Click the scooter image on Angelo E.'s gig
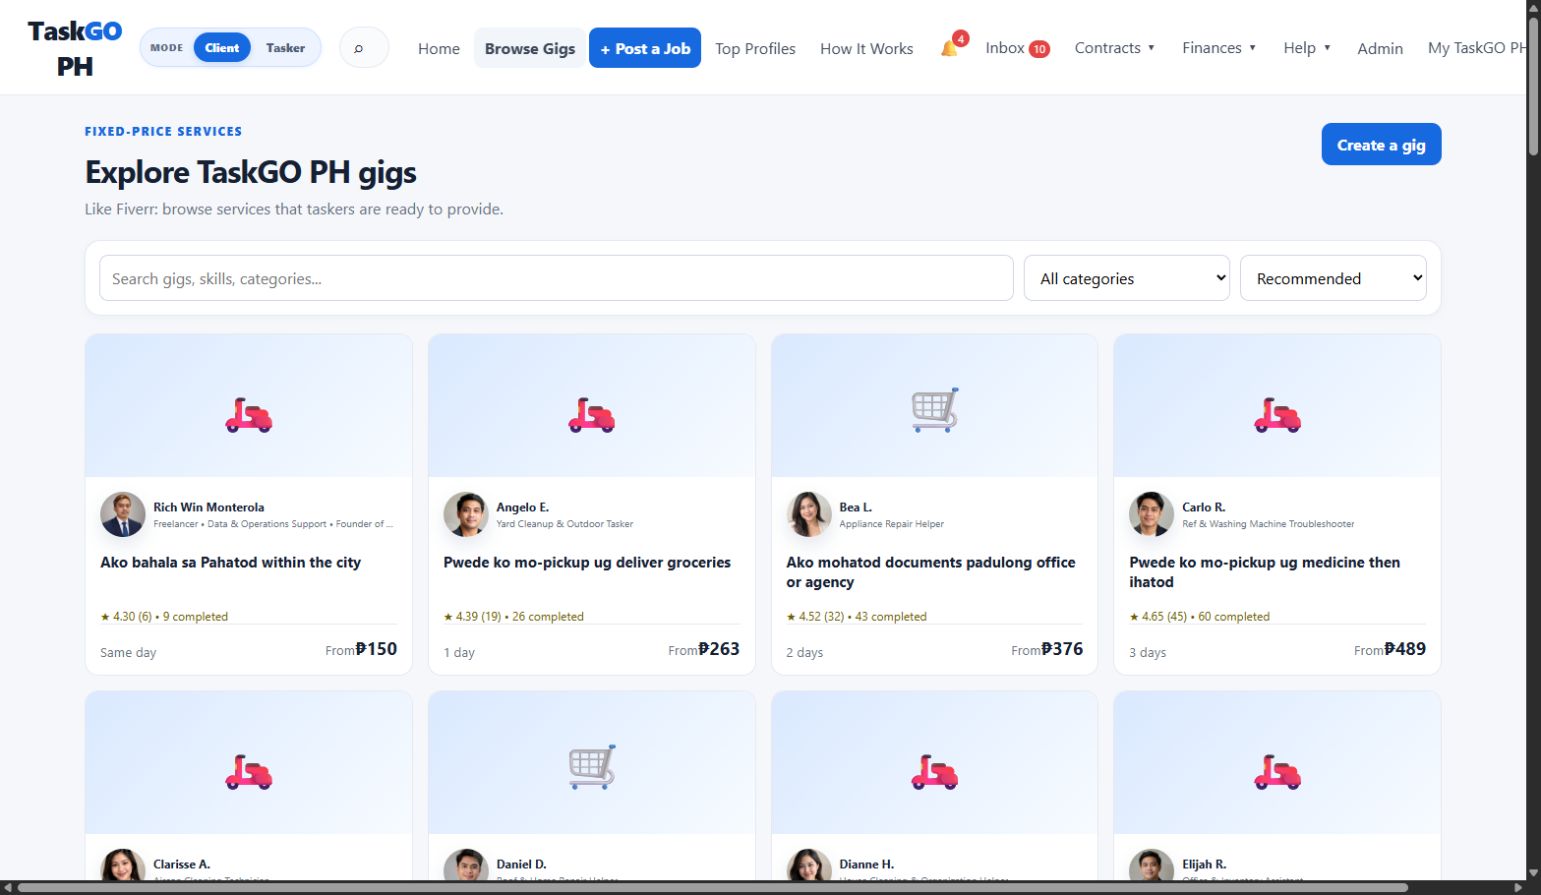The height and width of the screenshot is (895, 1541). point(592,414)
